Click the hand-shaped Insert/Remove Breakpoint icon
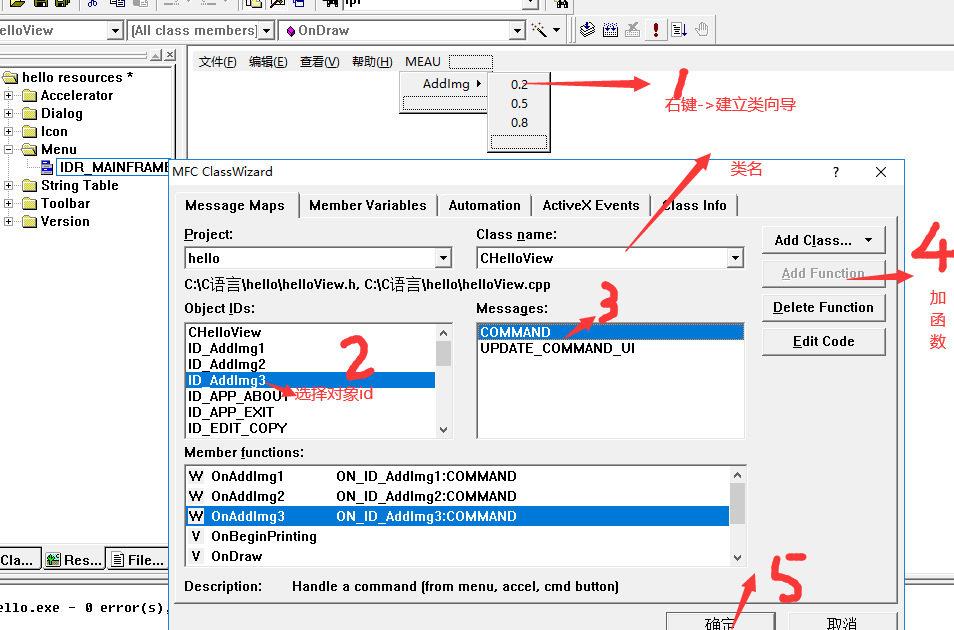The image size is (954, 630). [x=703, y=30]
